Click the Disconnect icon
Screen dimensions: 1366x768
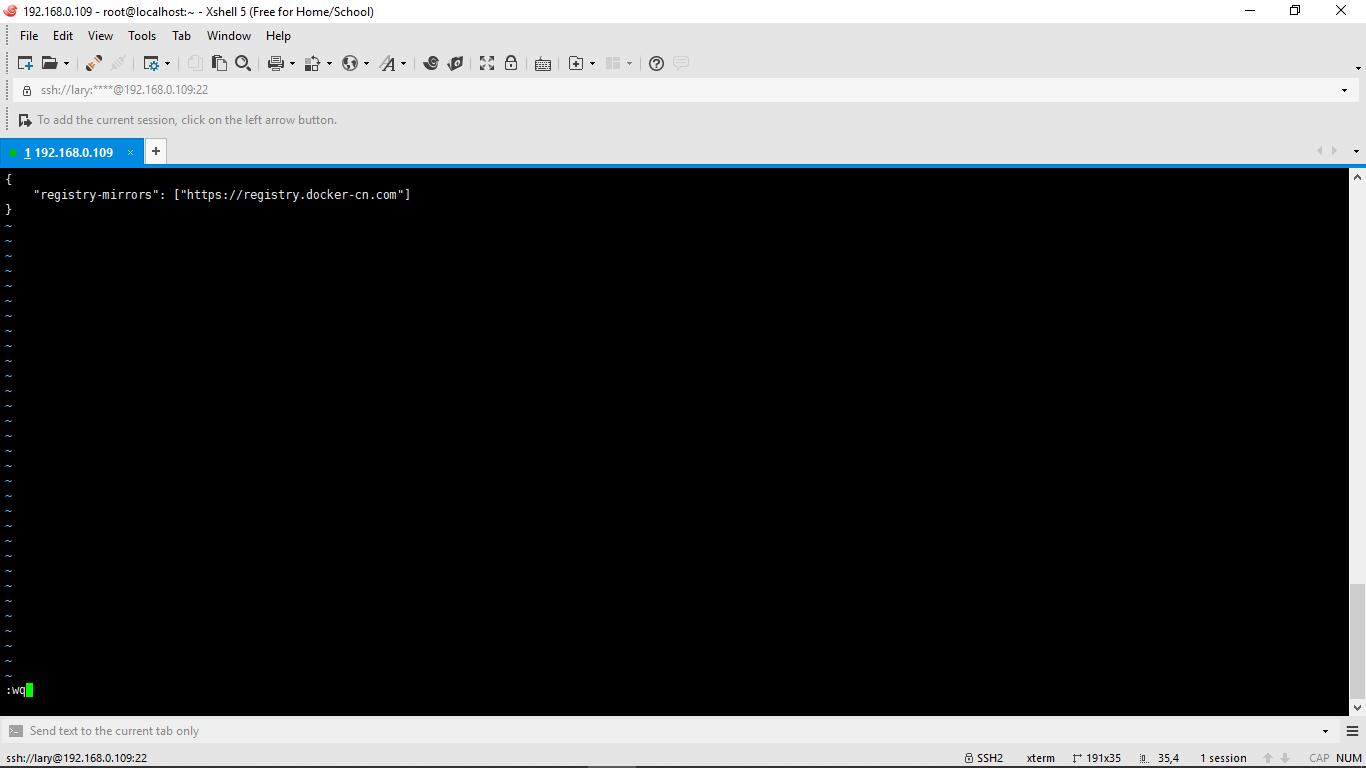[x=117, y=63]
